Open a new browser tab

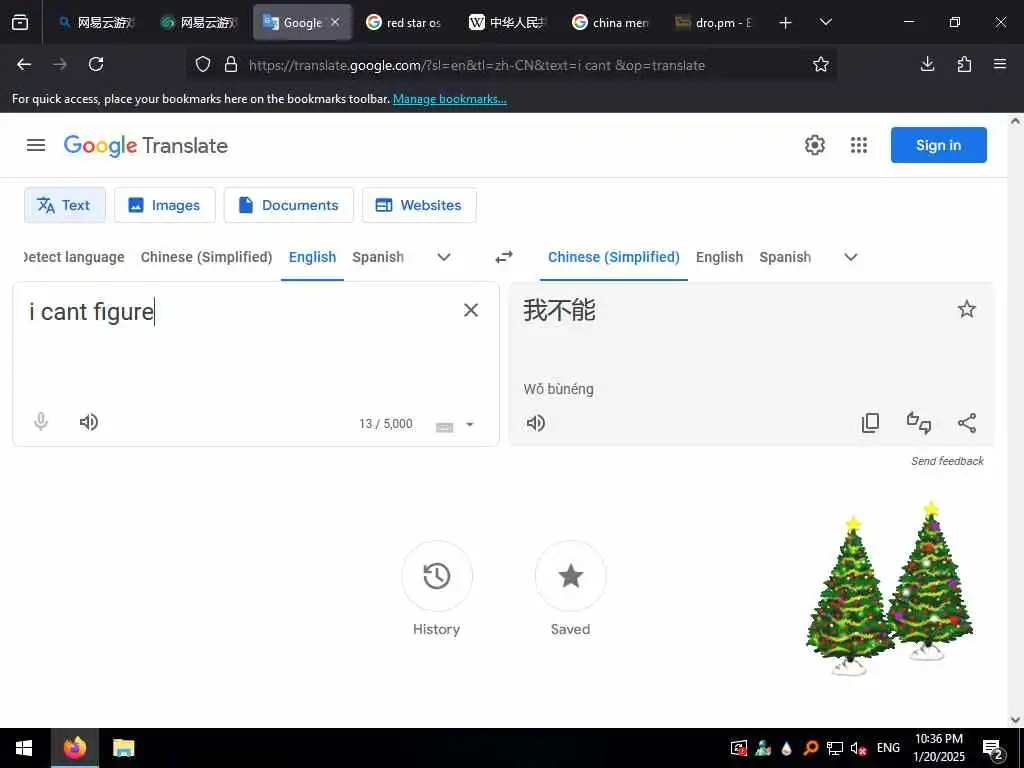click(786, 23)
